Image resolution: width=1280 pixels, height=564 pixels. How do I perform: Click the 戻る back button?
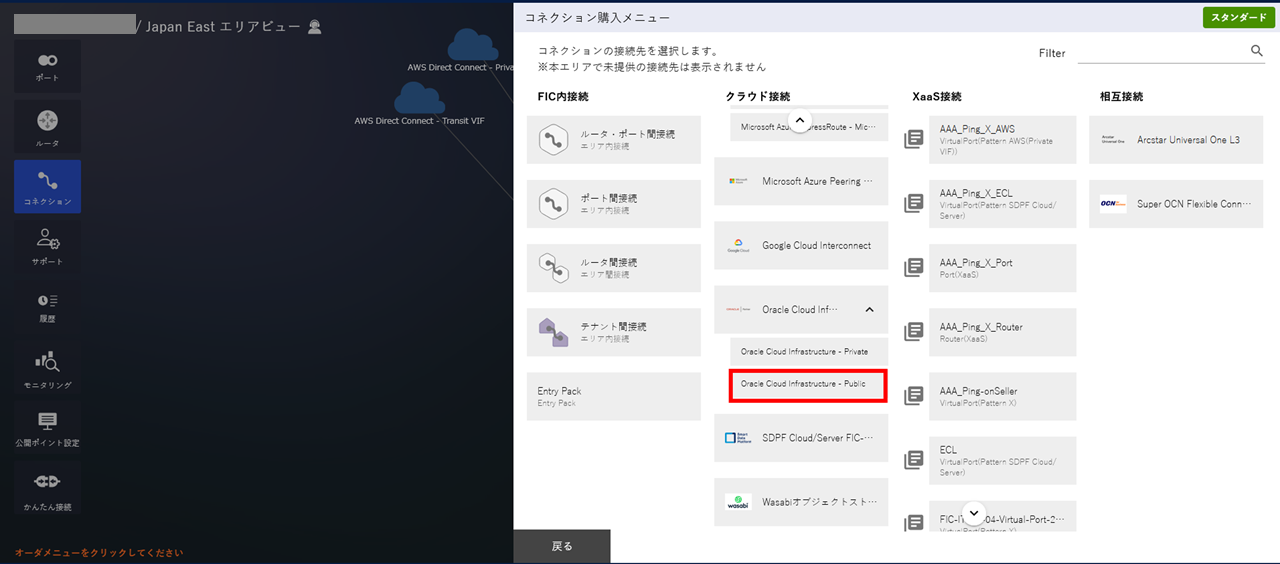pyautogui.click(x=562, y=546)
